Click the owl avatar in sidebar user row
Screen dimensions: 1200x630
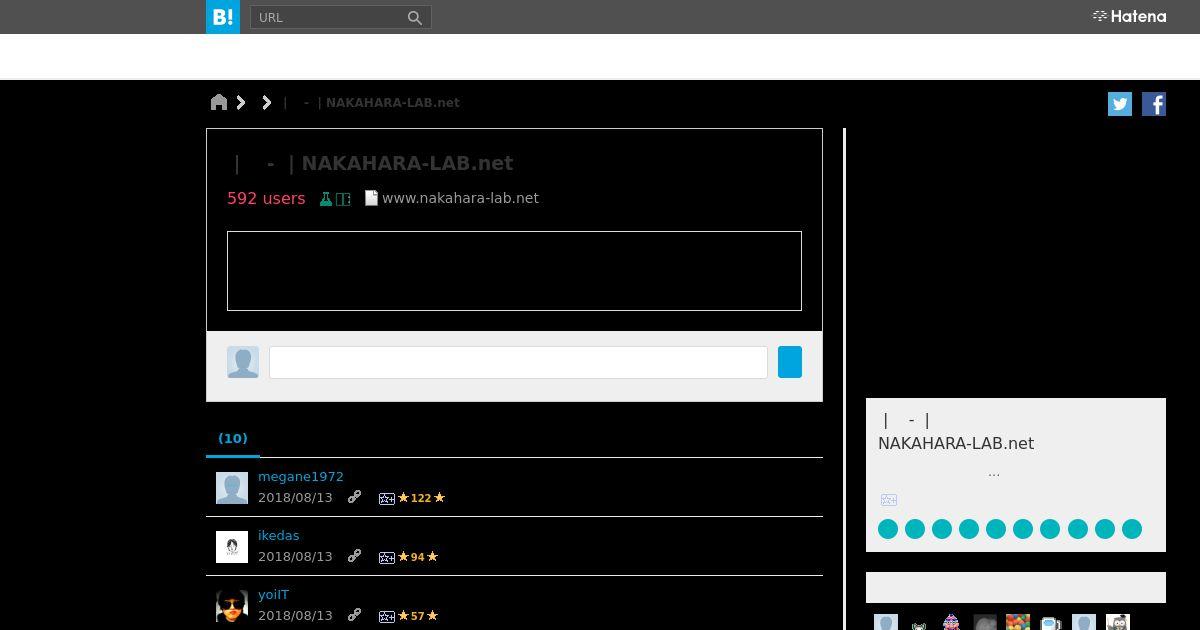pyautogui.click(x=1118, y=623)
